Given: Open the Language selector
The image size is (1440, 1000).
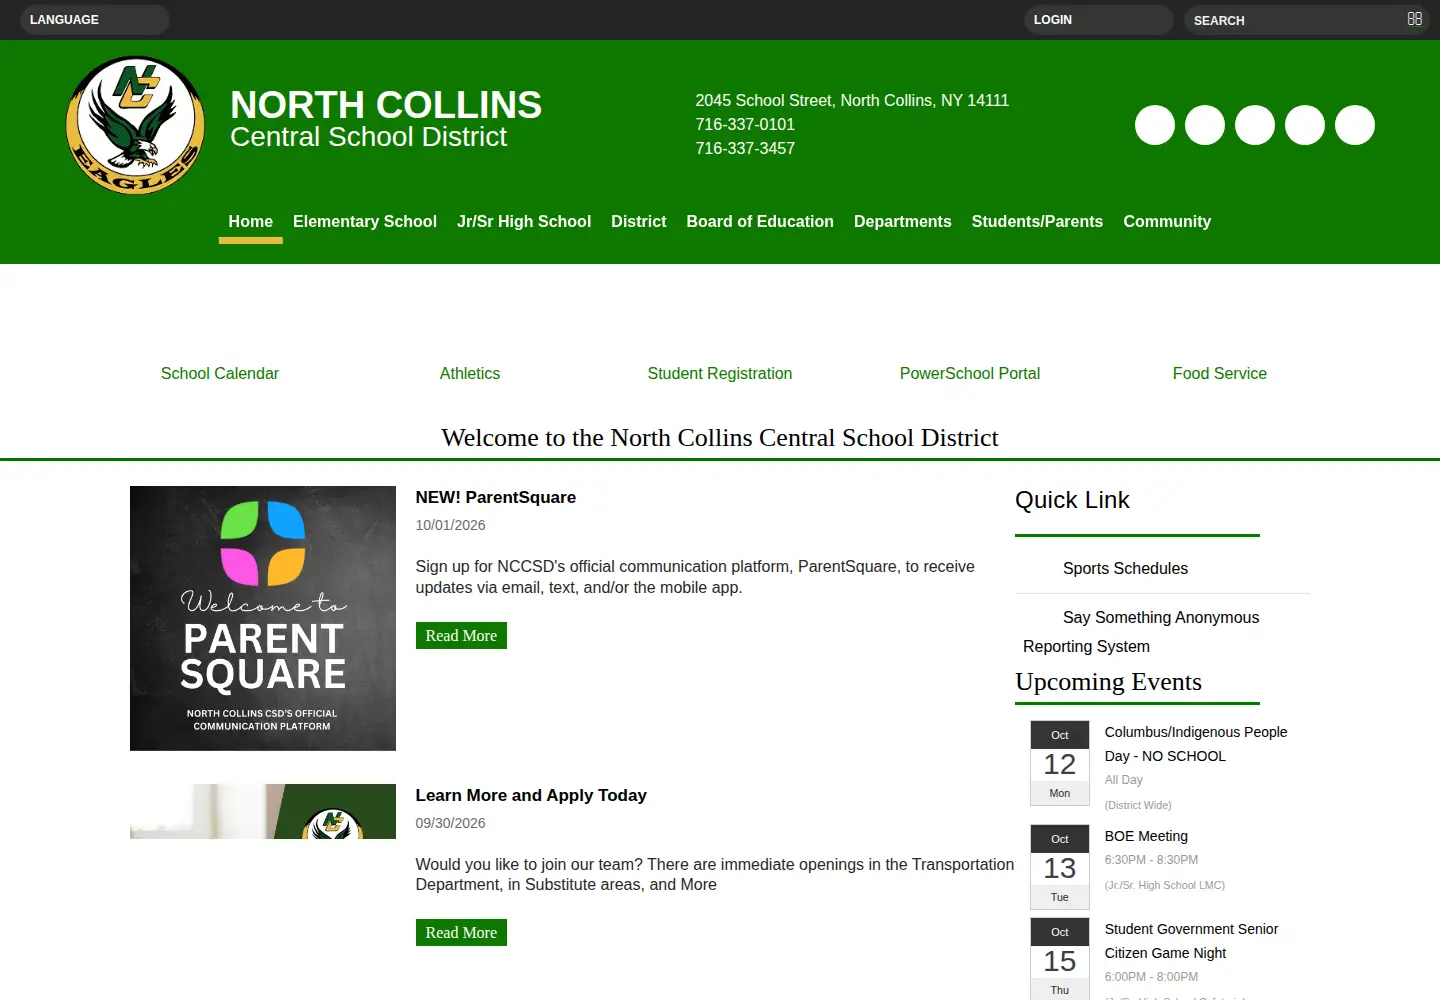Looking at the screenshot, I should point(95,20).
